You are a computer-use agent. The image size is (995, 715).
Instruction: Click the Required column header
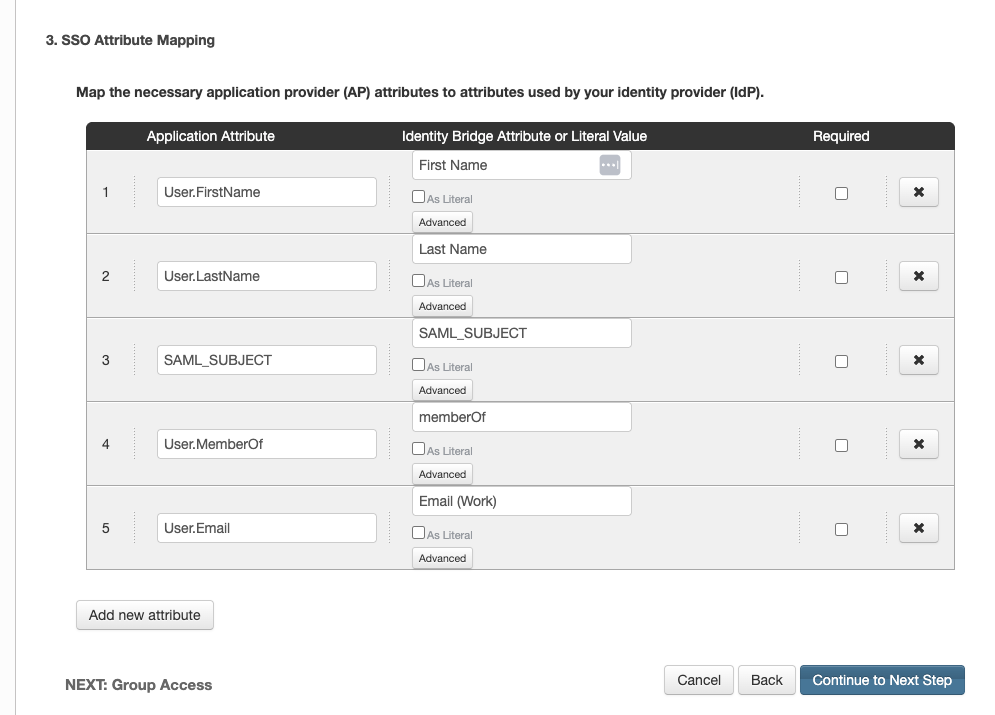(841, 136)
